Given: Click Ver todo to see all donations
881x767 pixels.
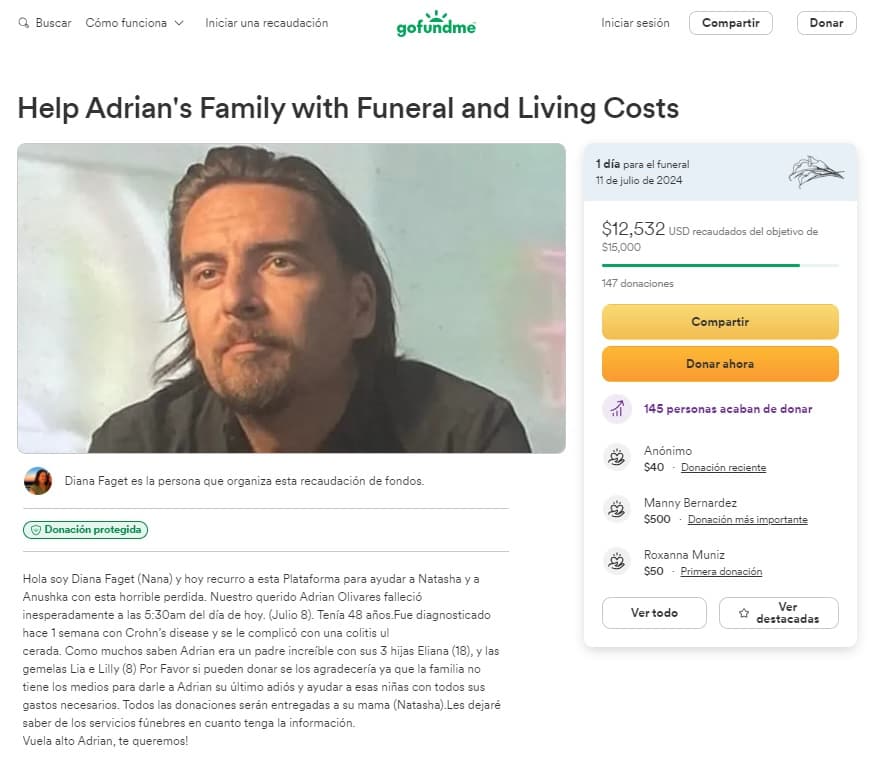Looking at the screenshot, I should coord(654,613).
